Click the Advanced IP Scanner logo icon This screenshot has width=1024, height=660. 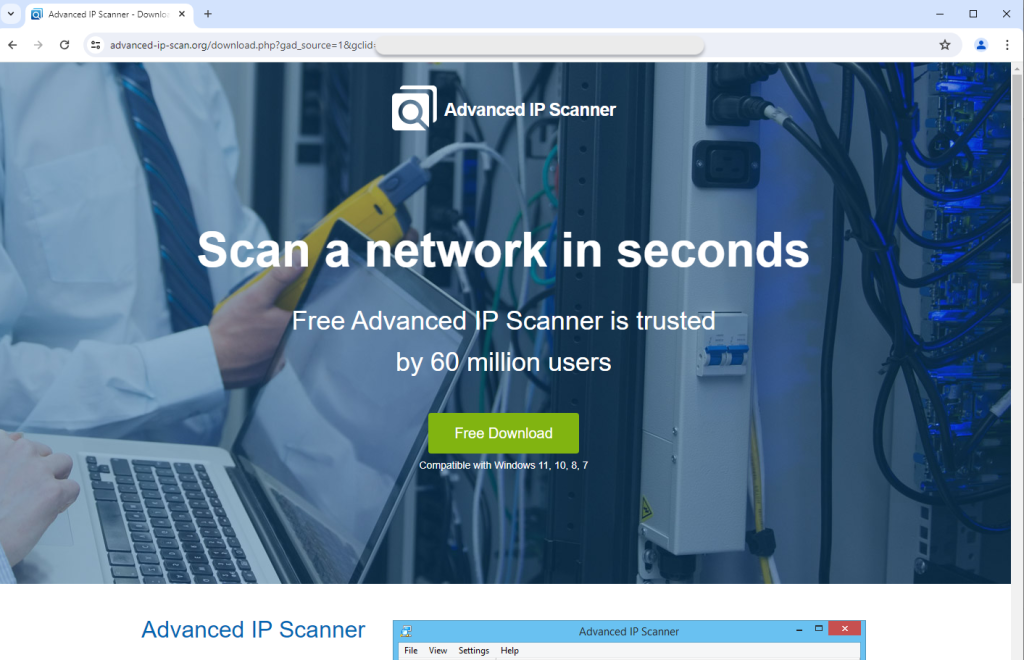coord(414,108)
